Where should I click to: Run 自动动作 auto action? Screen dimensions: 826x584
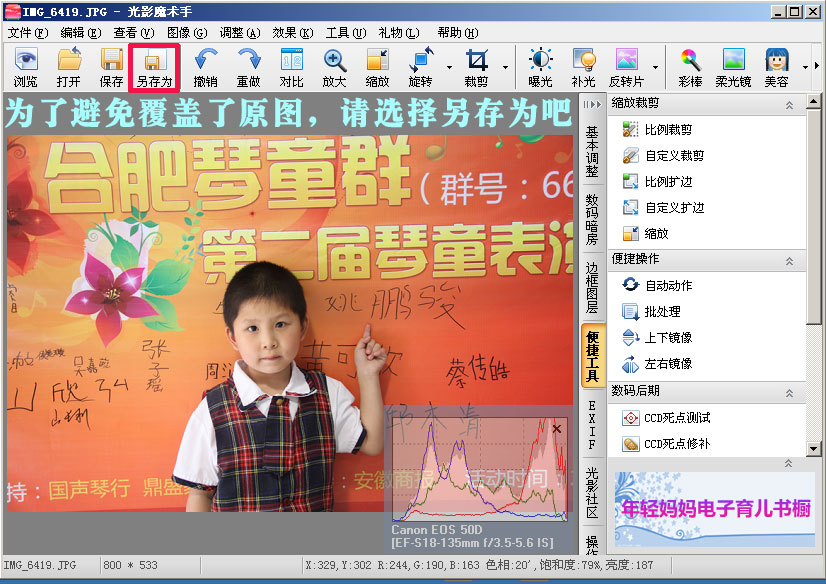tap(657, 285)
